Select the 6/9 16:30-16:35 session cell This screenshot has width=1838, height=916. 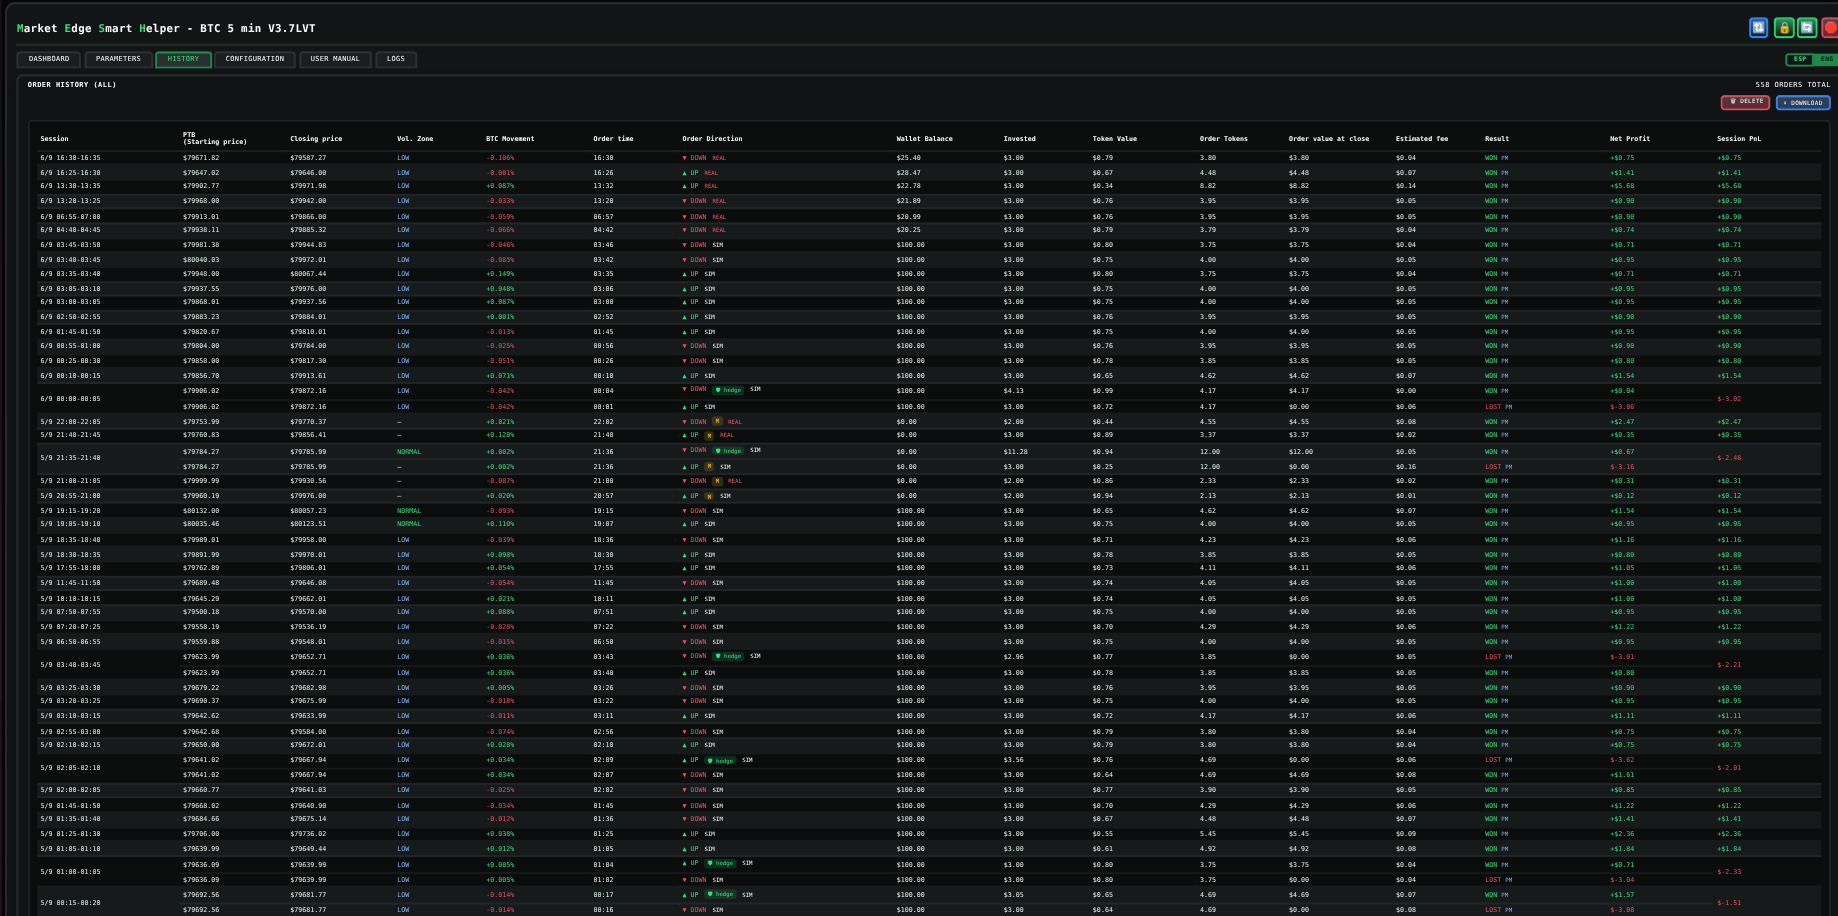coord(70,158)
